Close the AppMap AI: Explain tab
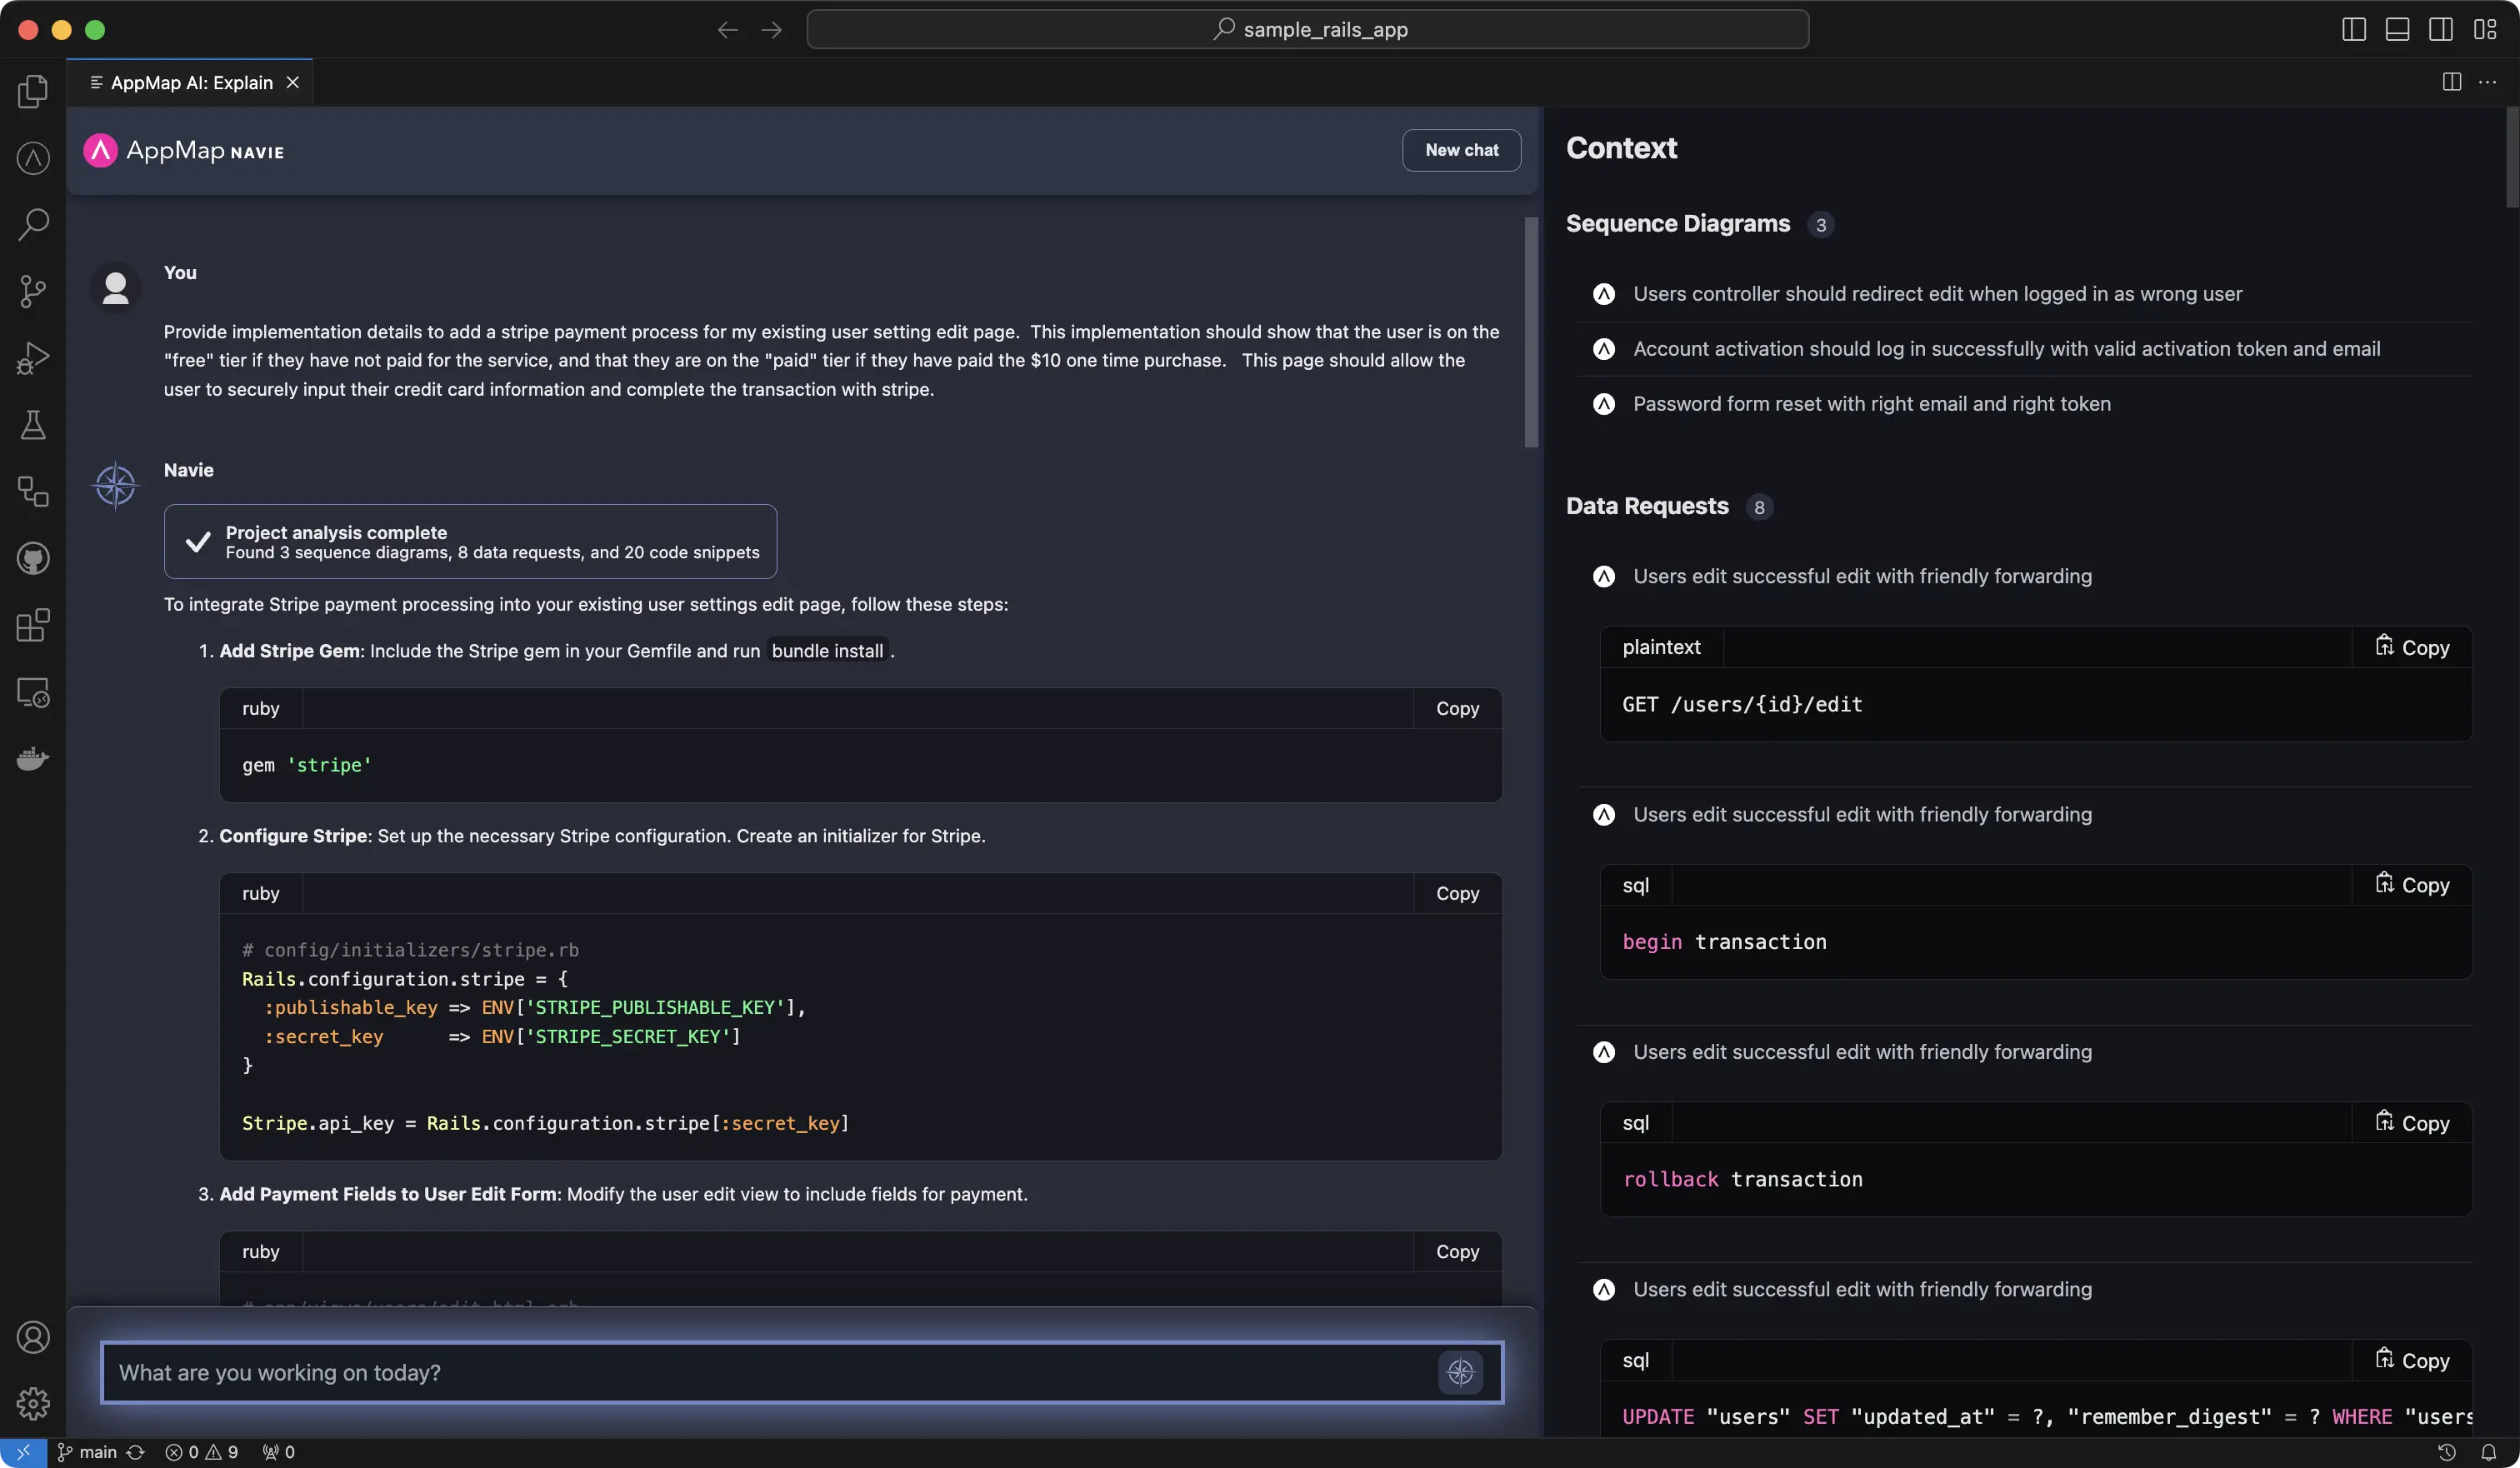This screenshot has width=2520, height=1468. [293, 82]
